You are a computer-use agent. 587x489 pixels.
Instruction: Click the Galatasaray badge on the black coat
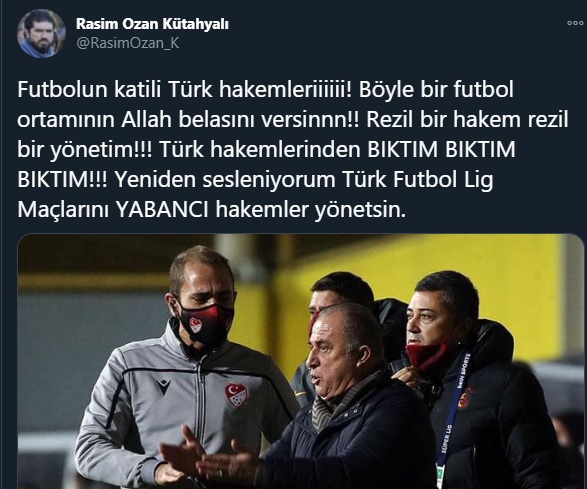(467, 398)
